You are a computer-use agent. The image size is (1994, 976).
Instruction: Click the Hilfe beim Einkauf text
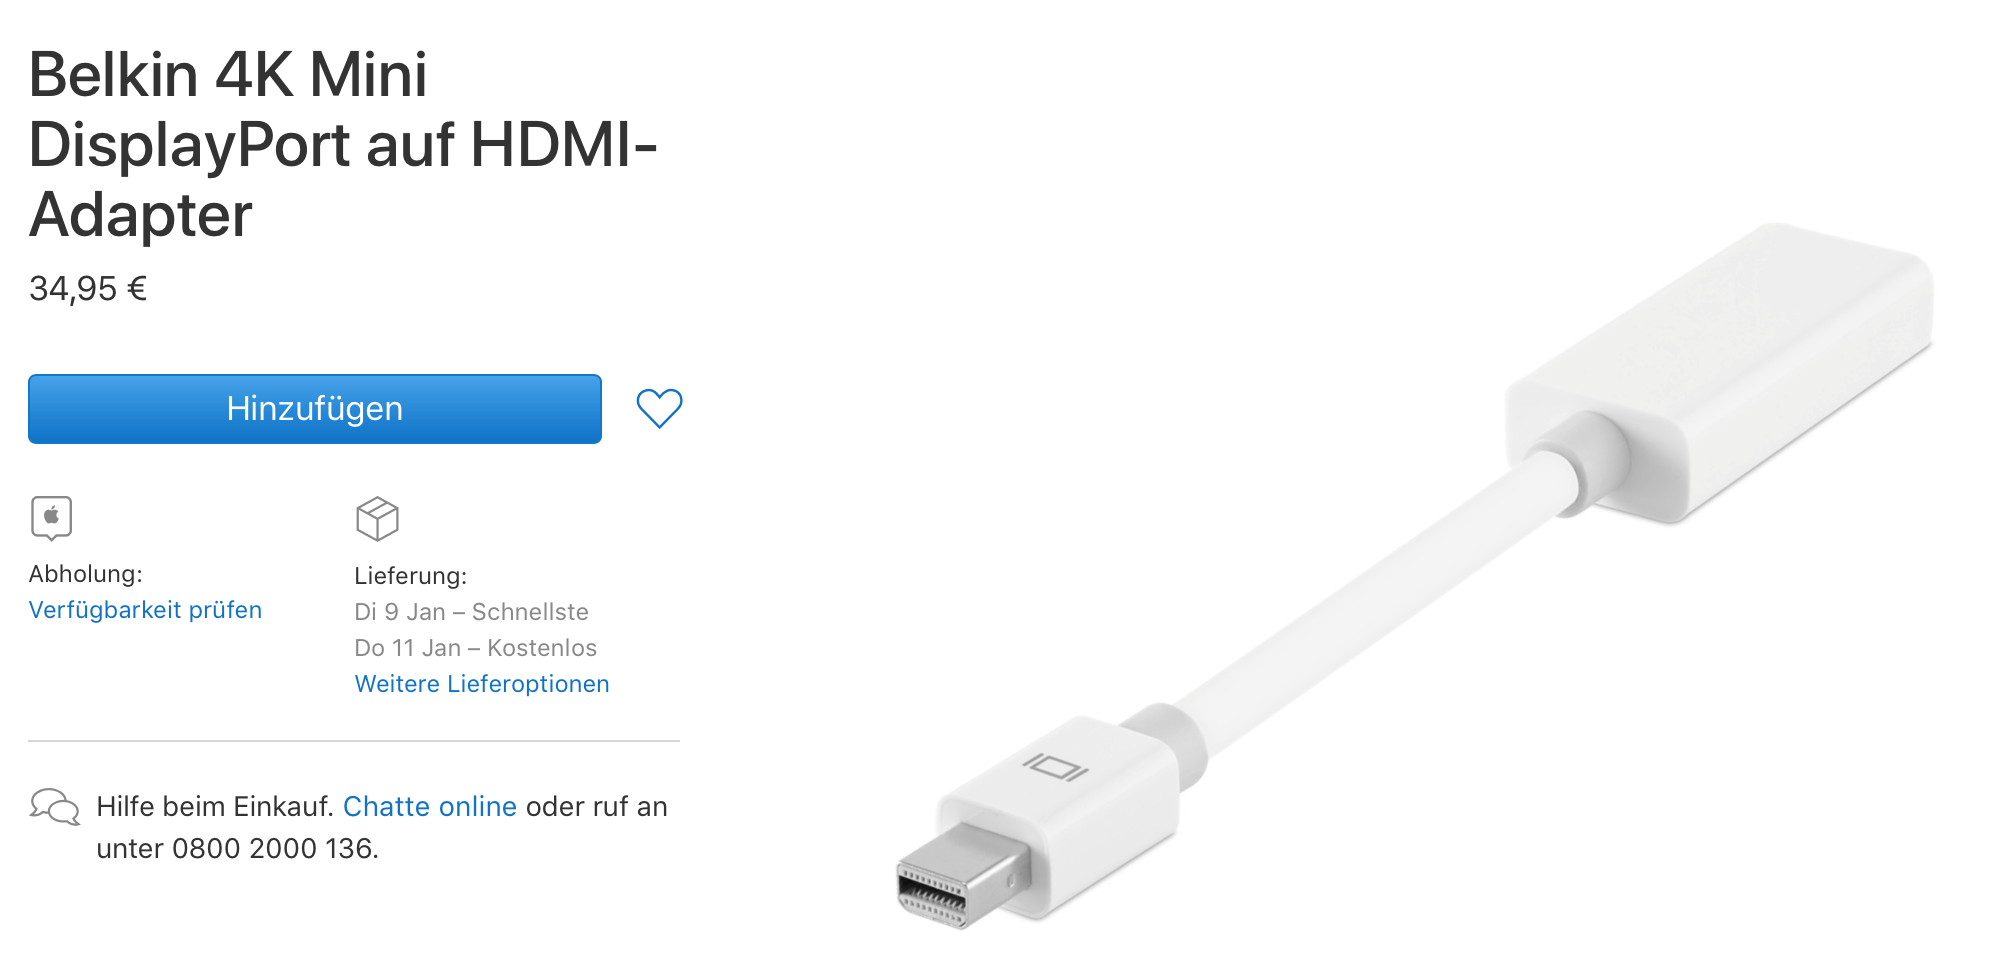point(215,806)
